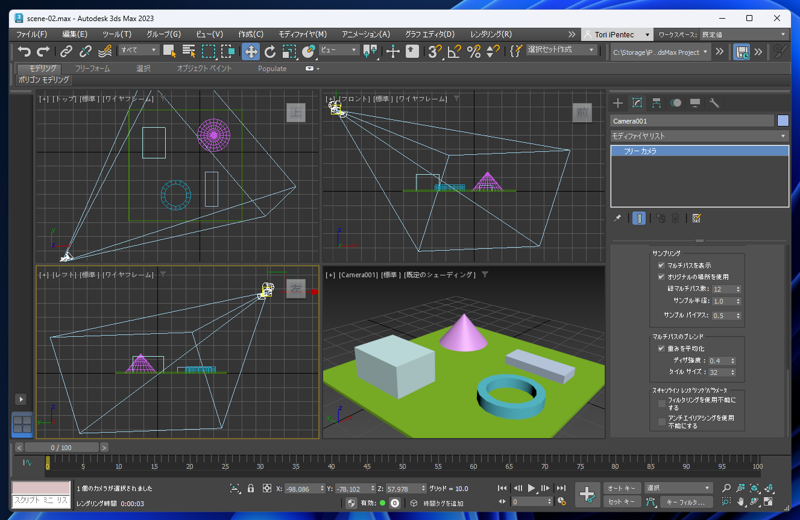
Task: Open the すべて selection filter dropdown
Action: (x=138, y=50)
